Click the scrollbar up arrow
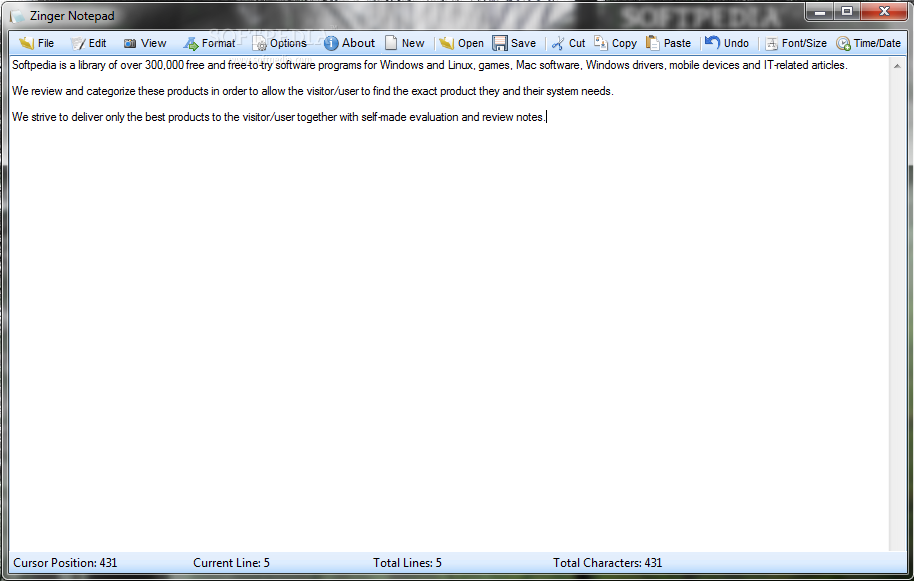914x581 pixels. coord(897,66)
